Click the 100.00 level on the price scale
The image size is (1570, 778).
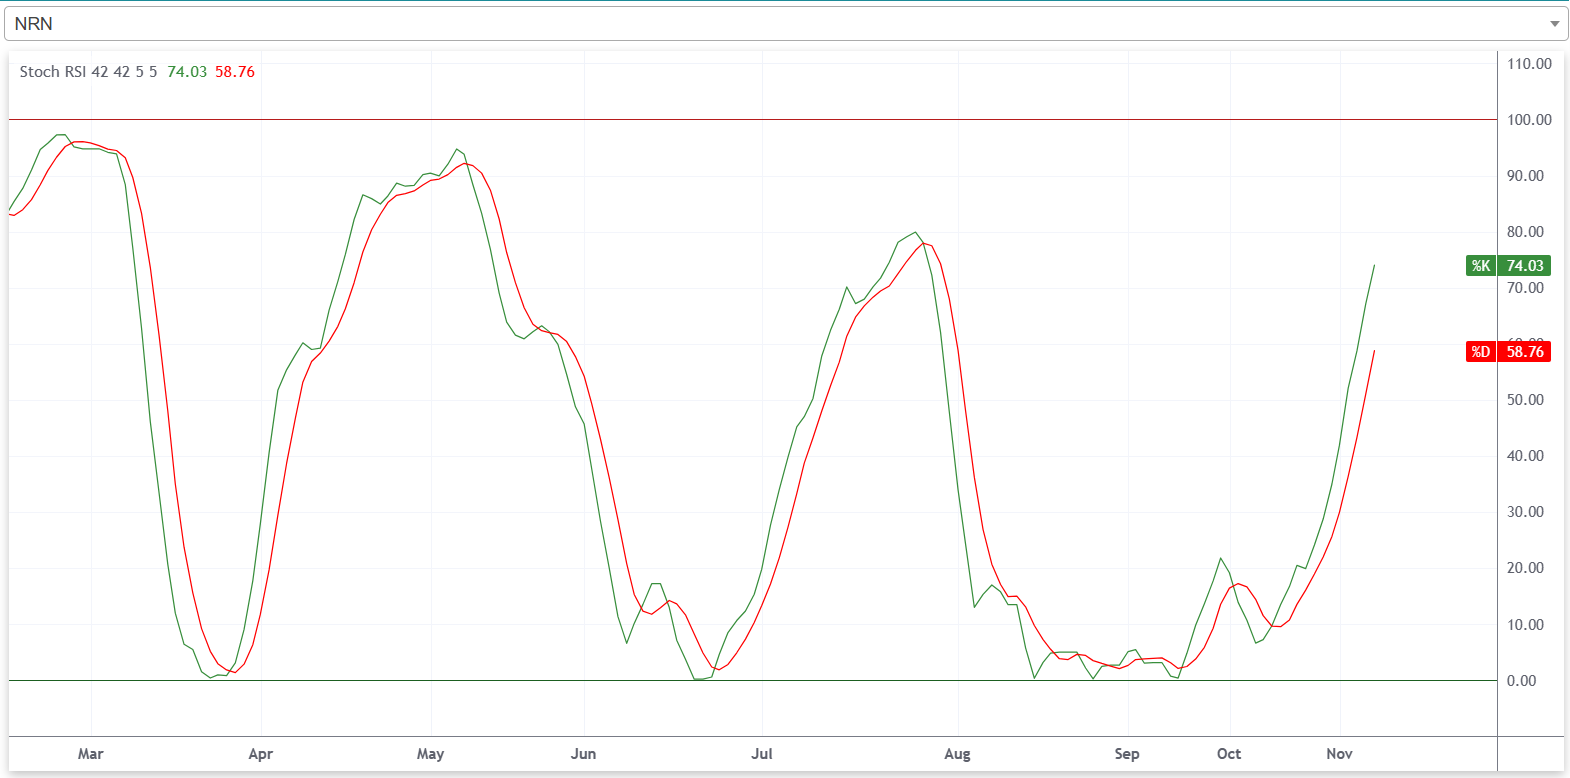pyautogui.click(x=1529, y=120)
